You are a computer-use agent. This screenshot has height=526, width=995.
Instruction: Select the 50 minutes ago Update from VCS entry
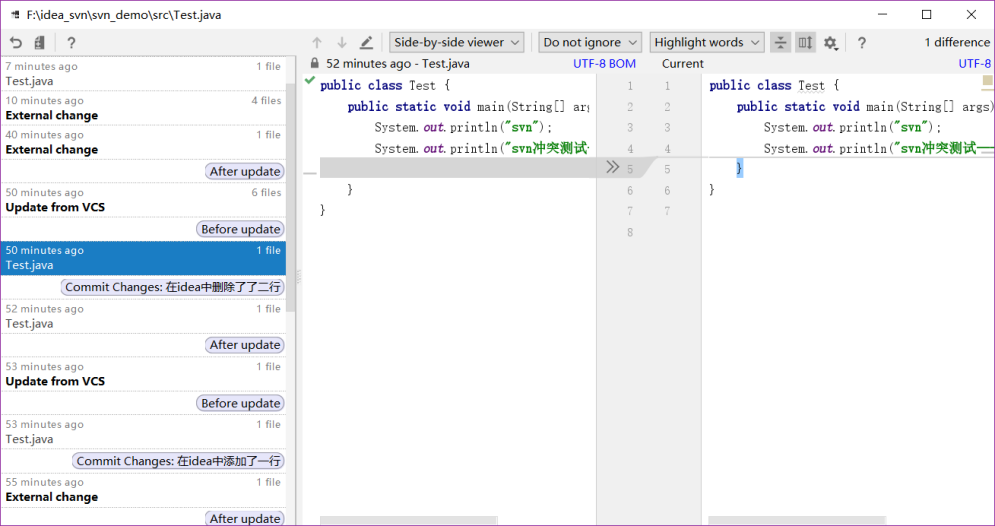click(x=143, y=200)
